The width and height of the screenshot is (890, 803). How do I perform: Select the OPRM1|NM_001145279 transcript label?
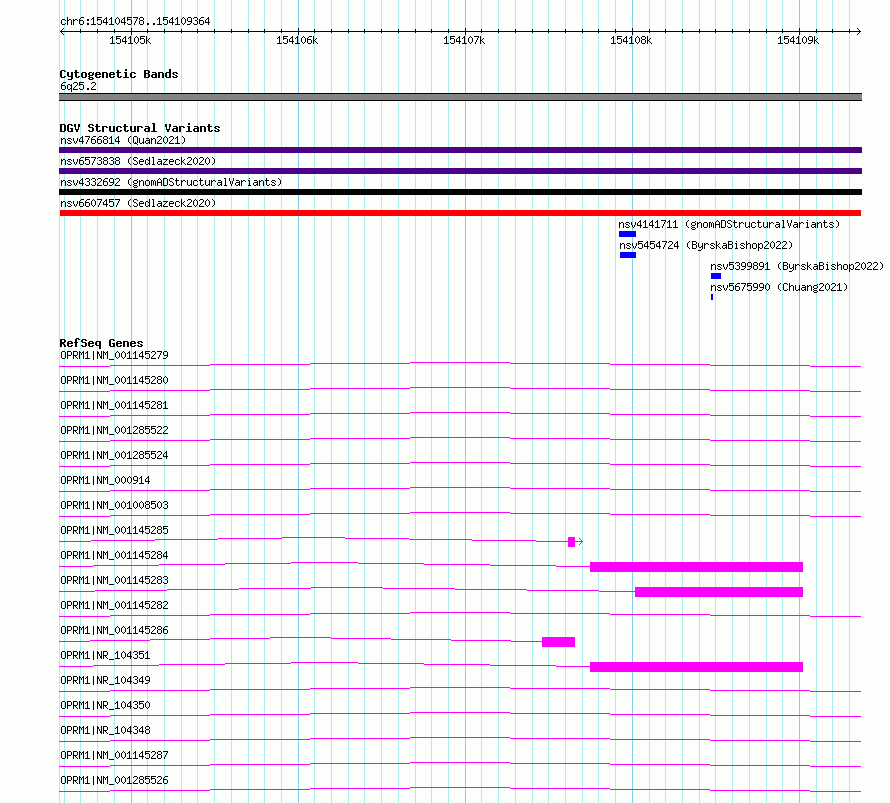114,355
